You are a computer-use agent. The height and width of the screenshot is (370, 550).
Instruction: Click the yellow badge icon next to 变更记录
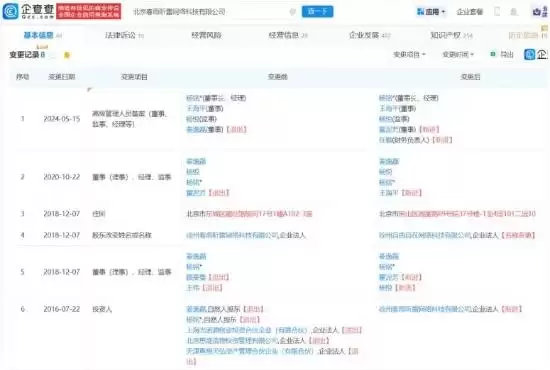tap(67, 55)
